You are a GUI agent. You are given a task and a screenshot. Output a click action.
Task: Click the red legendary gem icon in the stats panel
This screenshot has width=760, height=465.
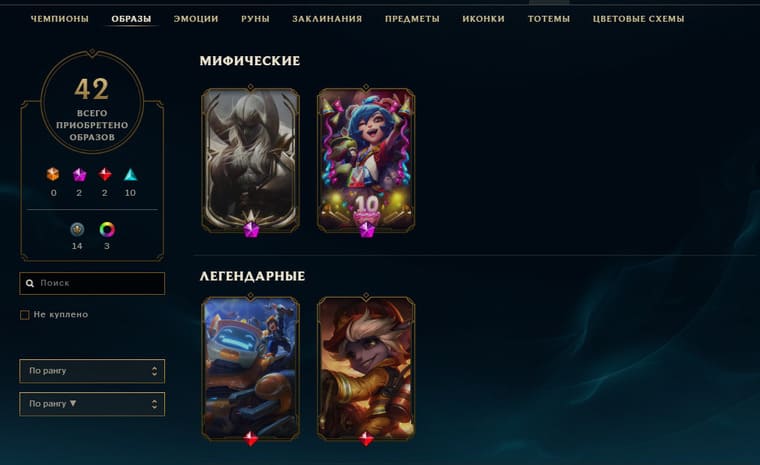(x=105, y=174)
